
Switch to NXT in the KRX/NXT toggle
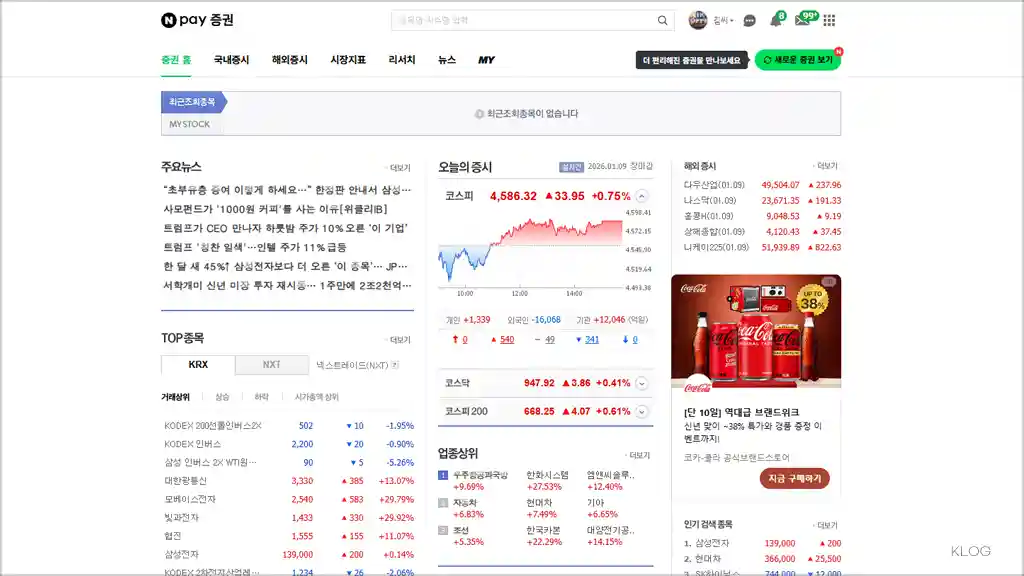click(271, 365)
